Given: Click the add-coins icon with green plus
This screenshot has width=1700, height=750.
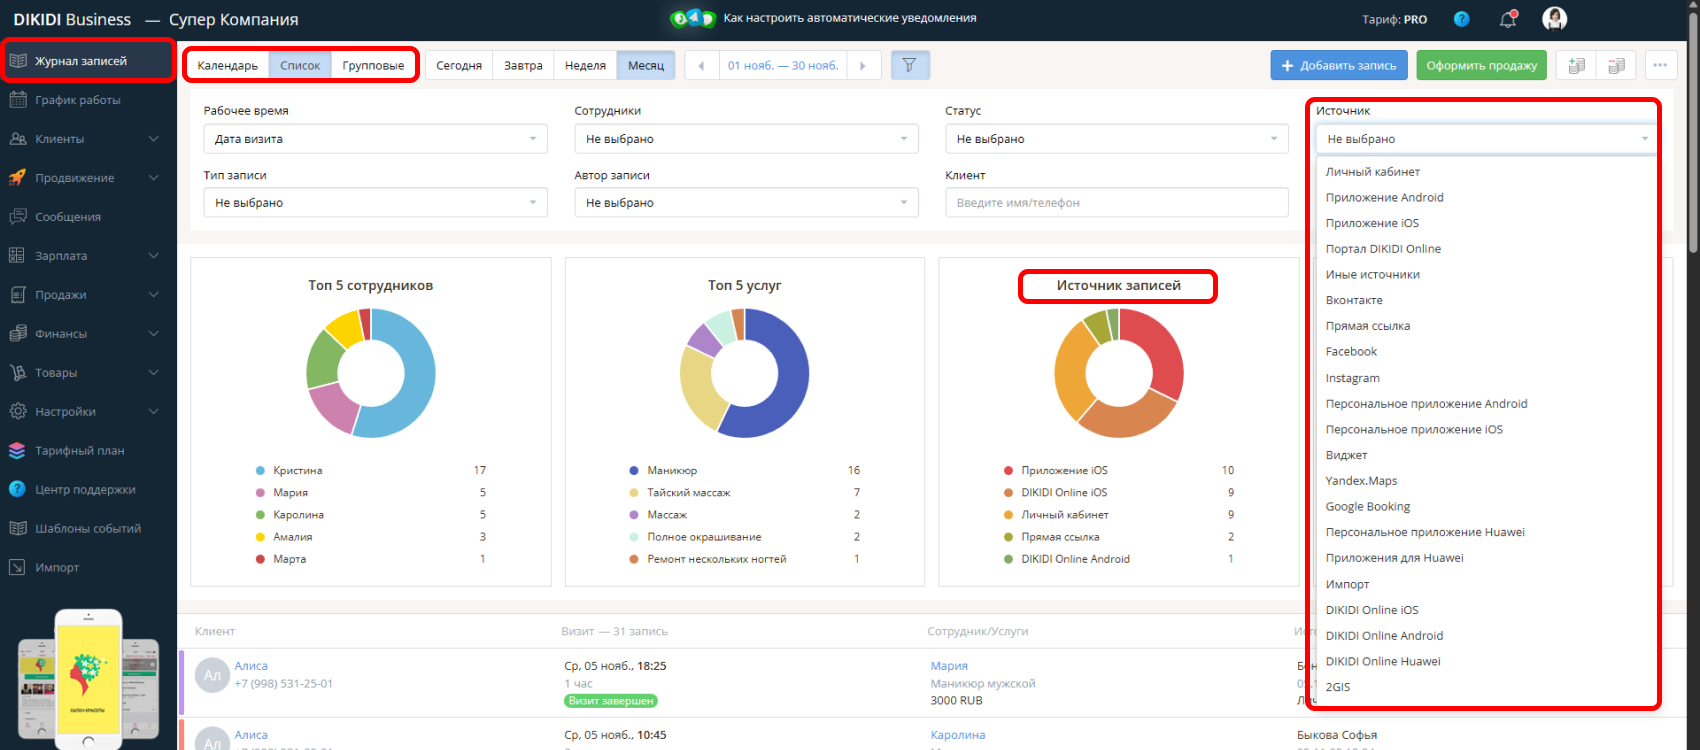Looking at the screenshot, I should click(1576, 65).
